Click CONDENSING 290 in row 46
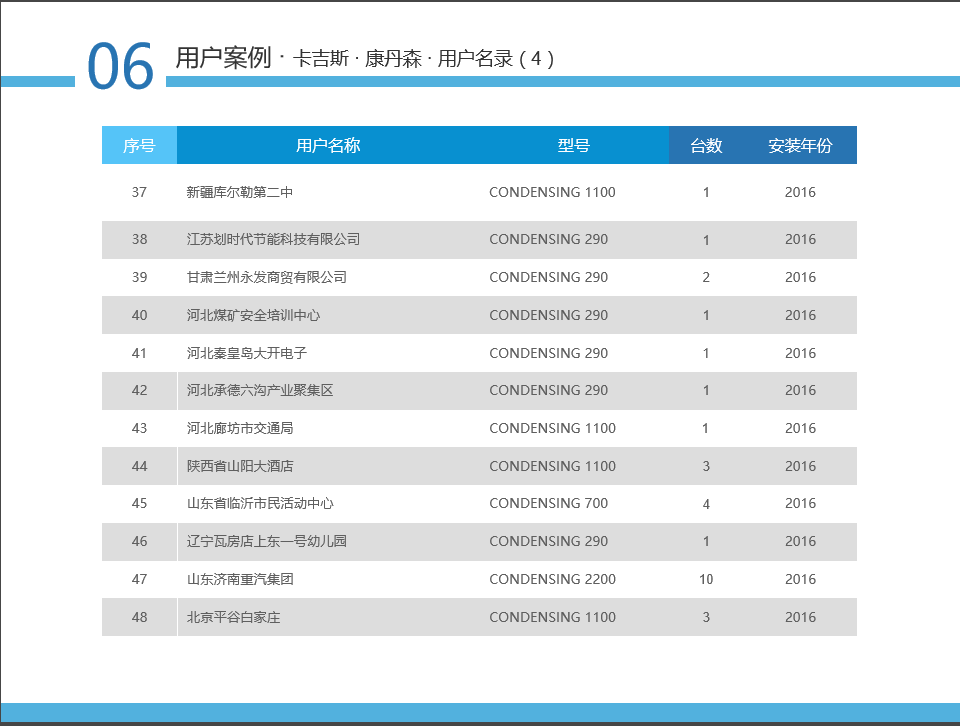960x726 pixels. [x=549, y=541]
